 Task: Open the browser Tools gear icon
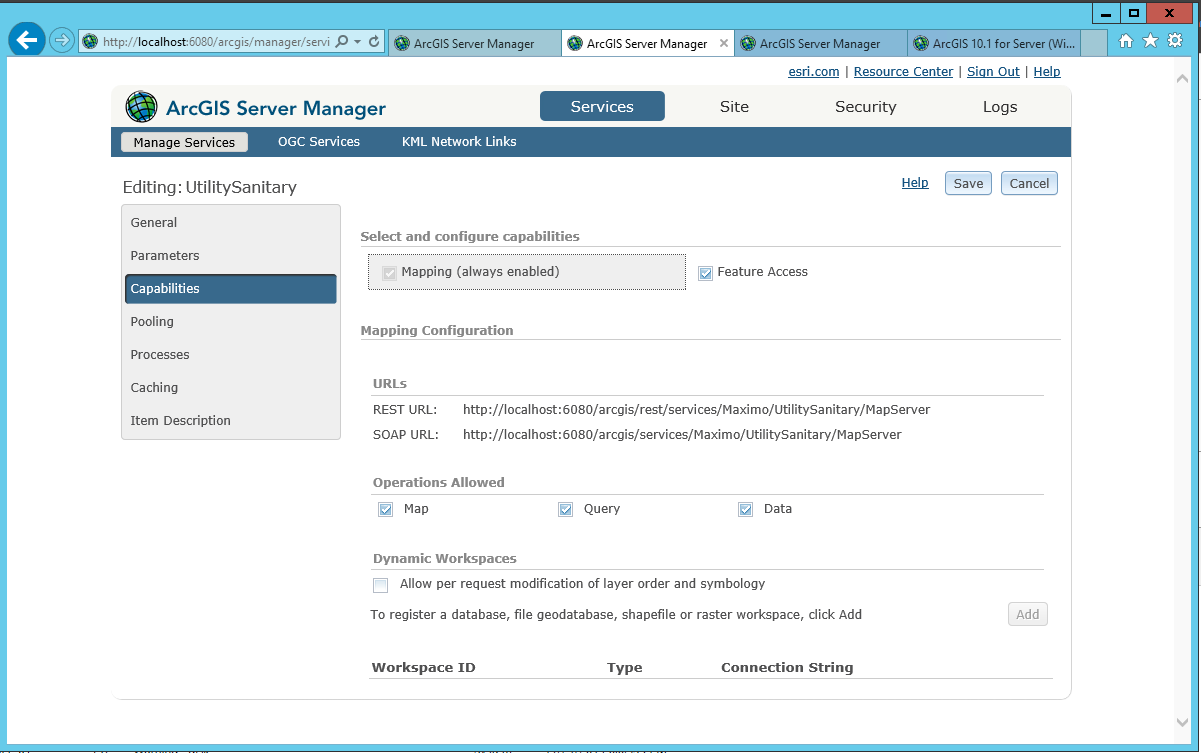(1175, 41)
